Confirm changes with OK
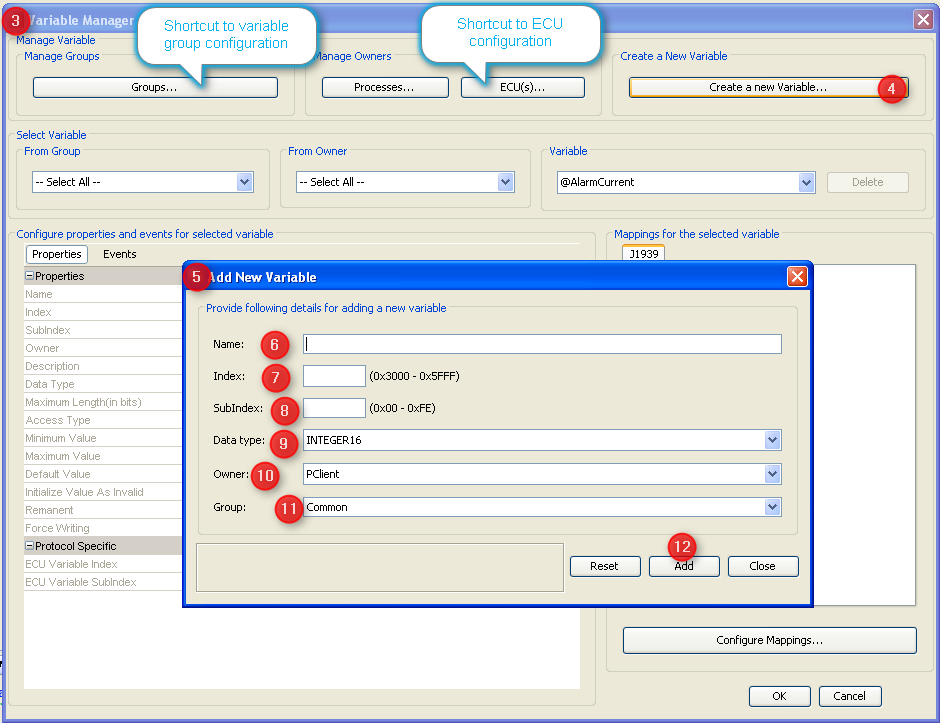This screenshot has height=723, width=940. click(x=780, y=696)
